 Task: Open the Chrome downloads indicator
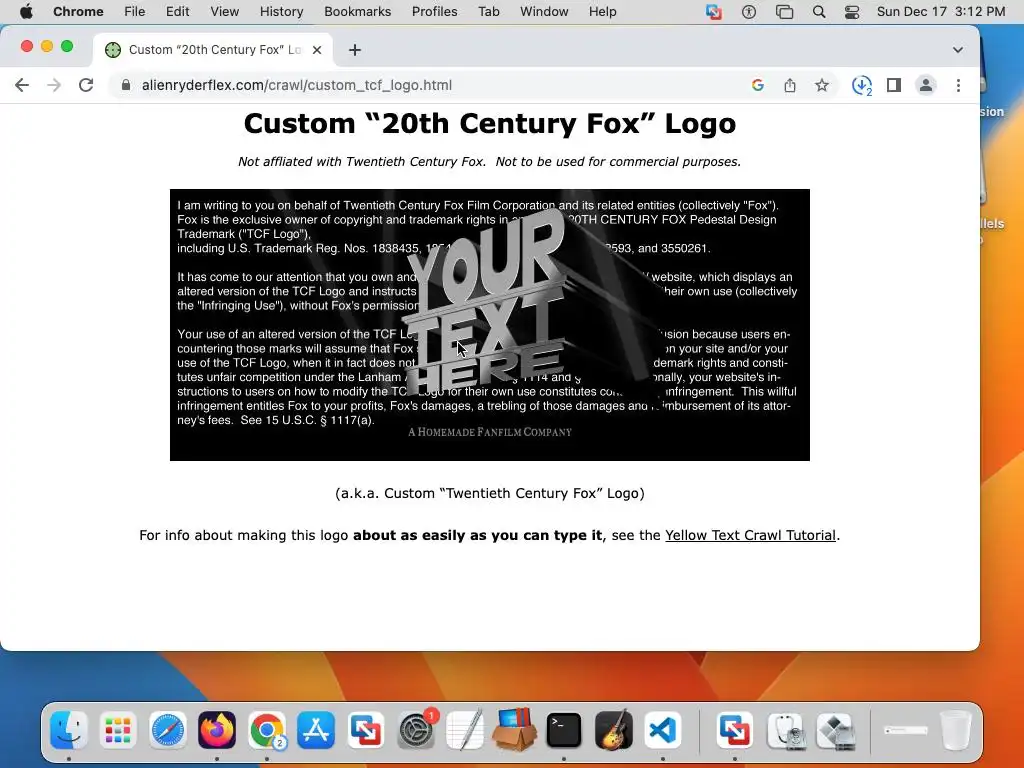pos(862,85)
